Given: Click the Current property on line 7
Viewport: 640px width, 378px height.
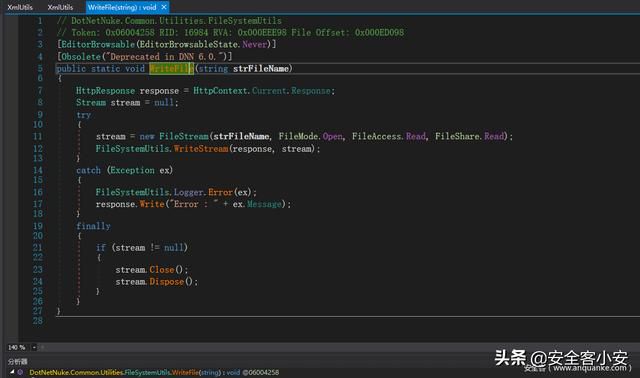Looking at the screenshot, I should click(270, 91).
